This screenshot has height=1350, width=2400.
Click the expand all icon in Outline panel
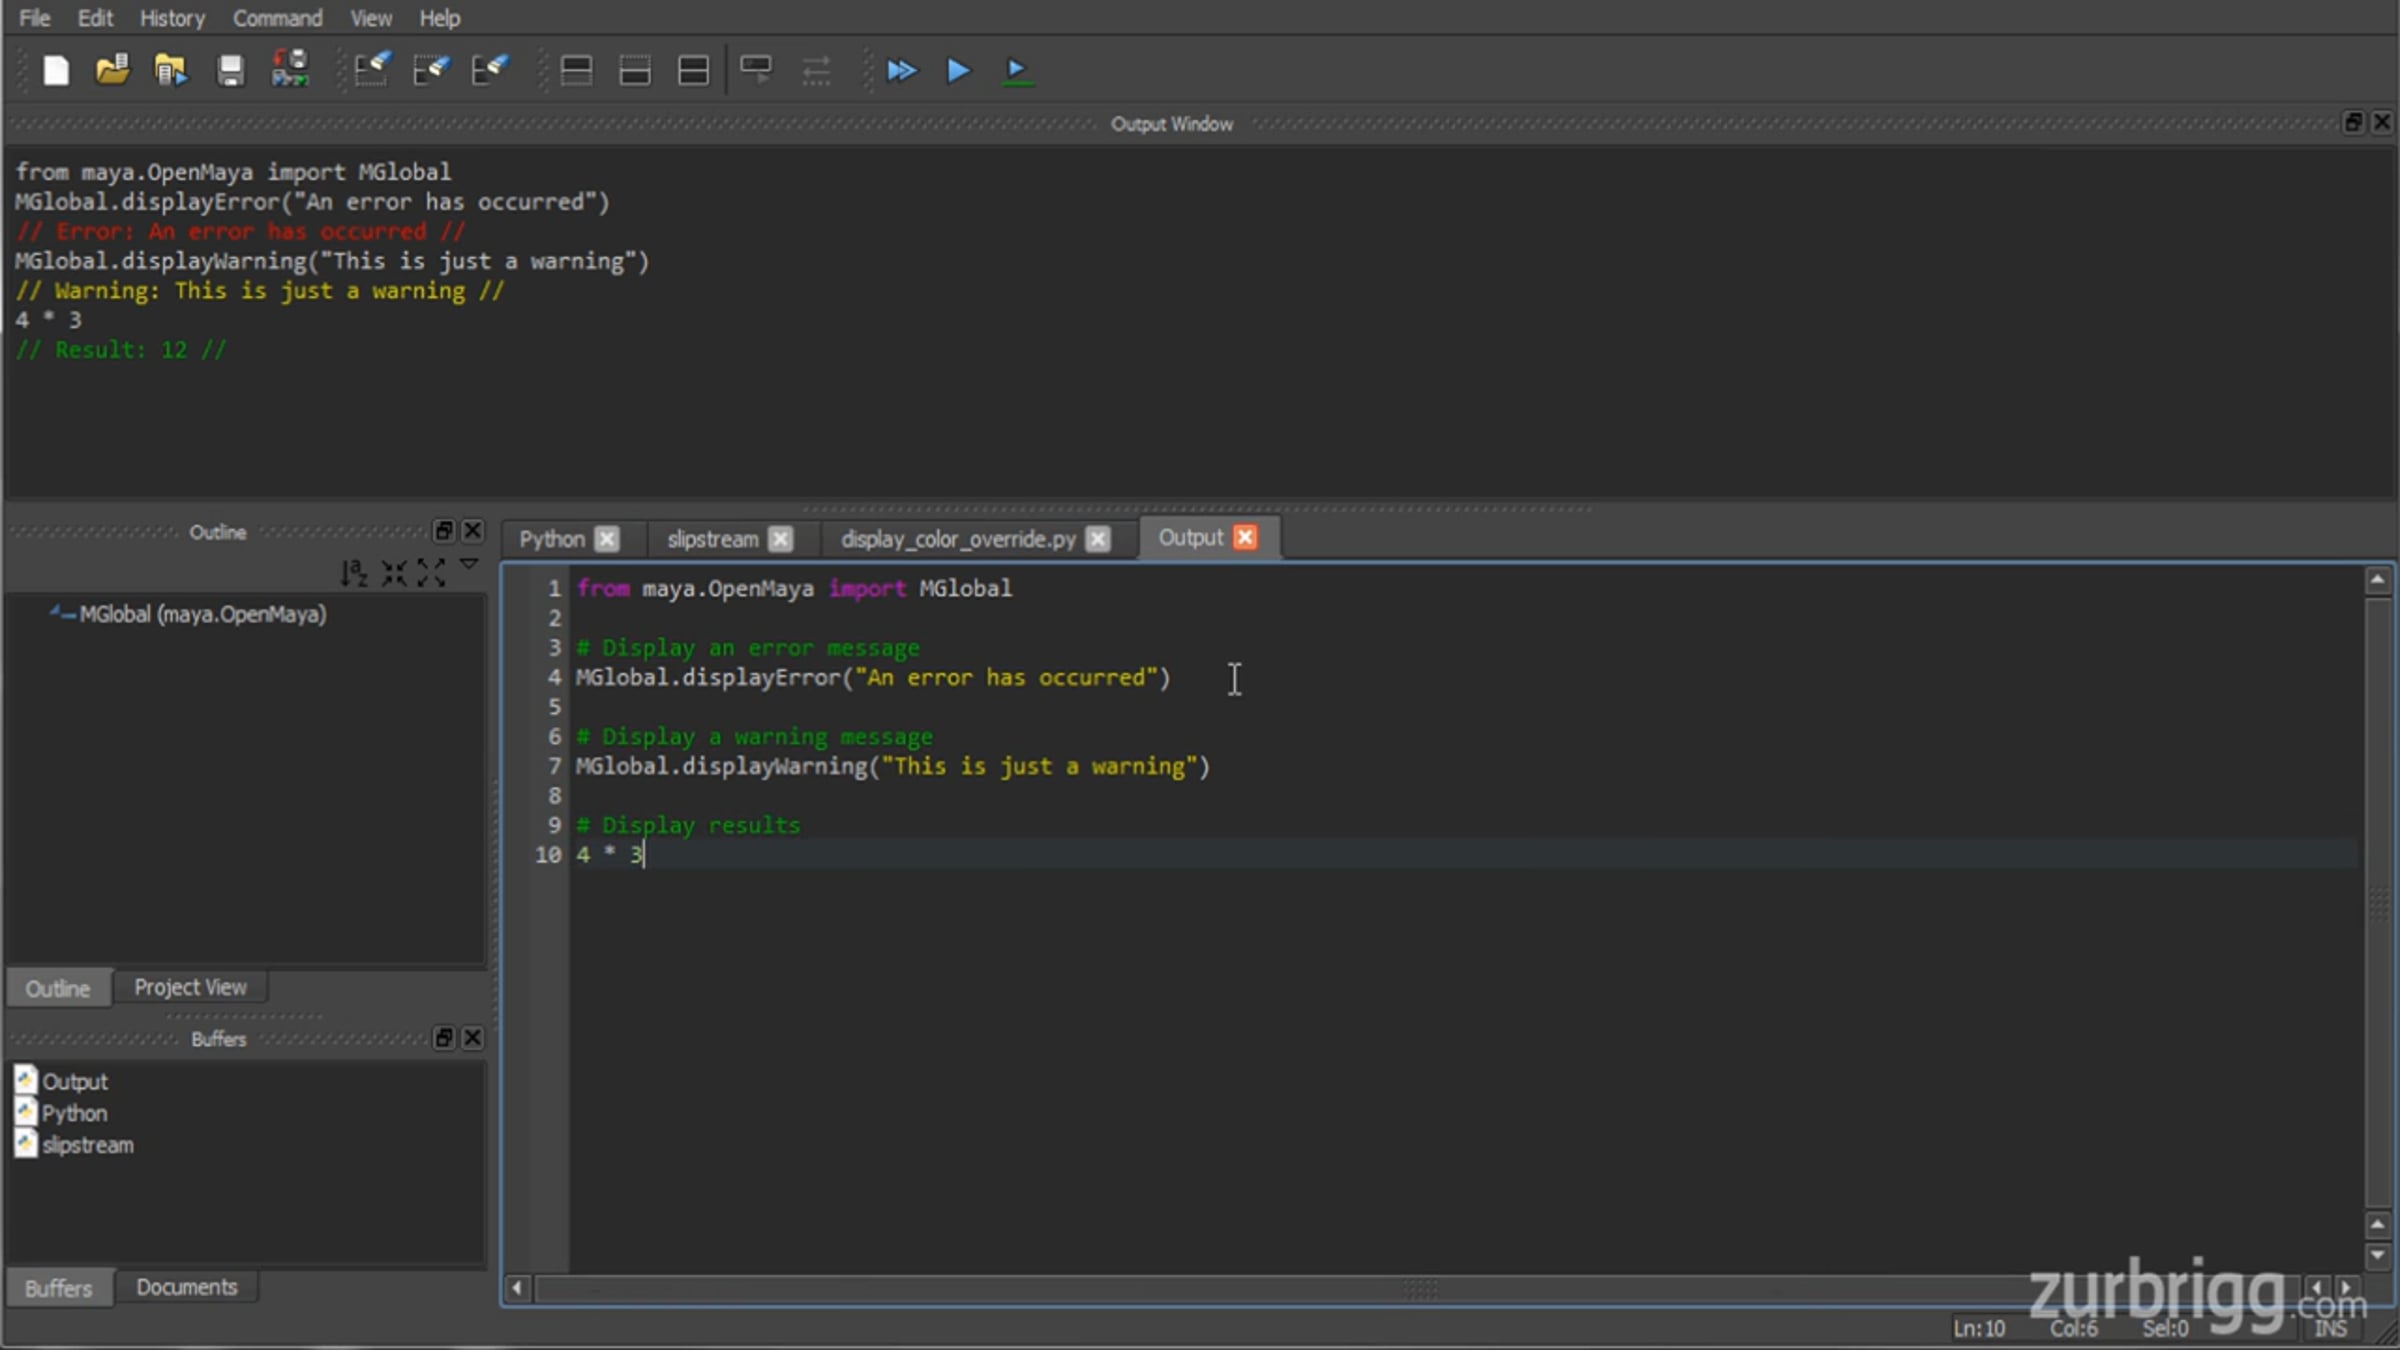431,572
